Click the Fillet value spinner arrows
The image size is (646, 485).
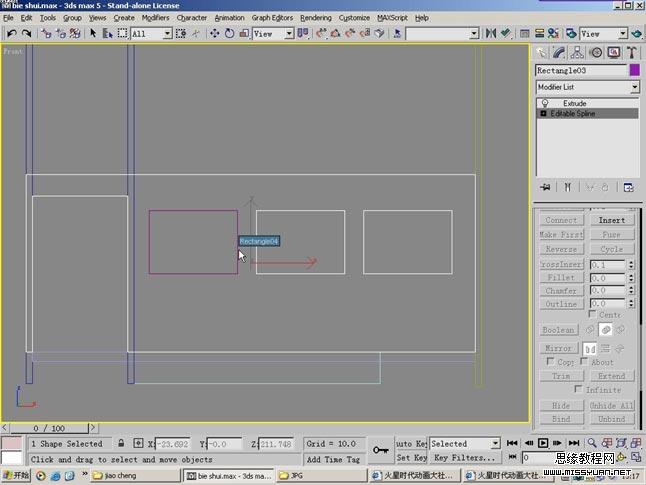(631, 278)
